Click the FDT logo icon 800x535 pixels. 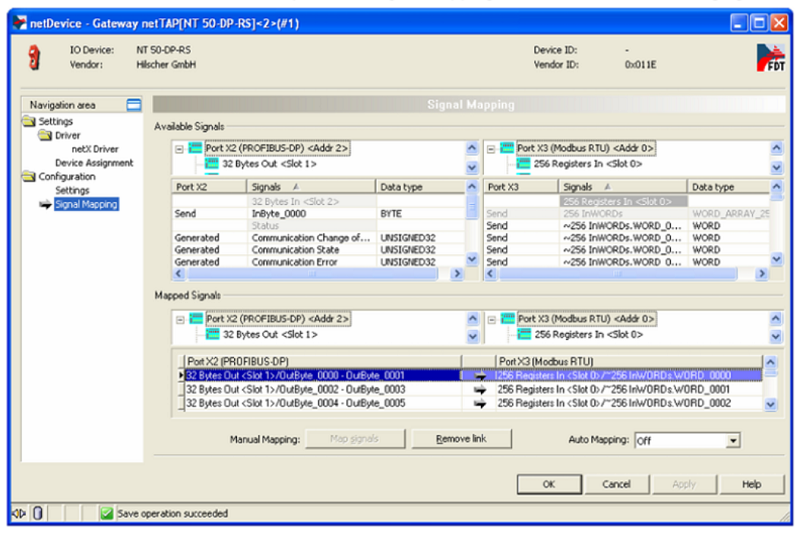[x=770, y=57]
